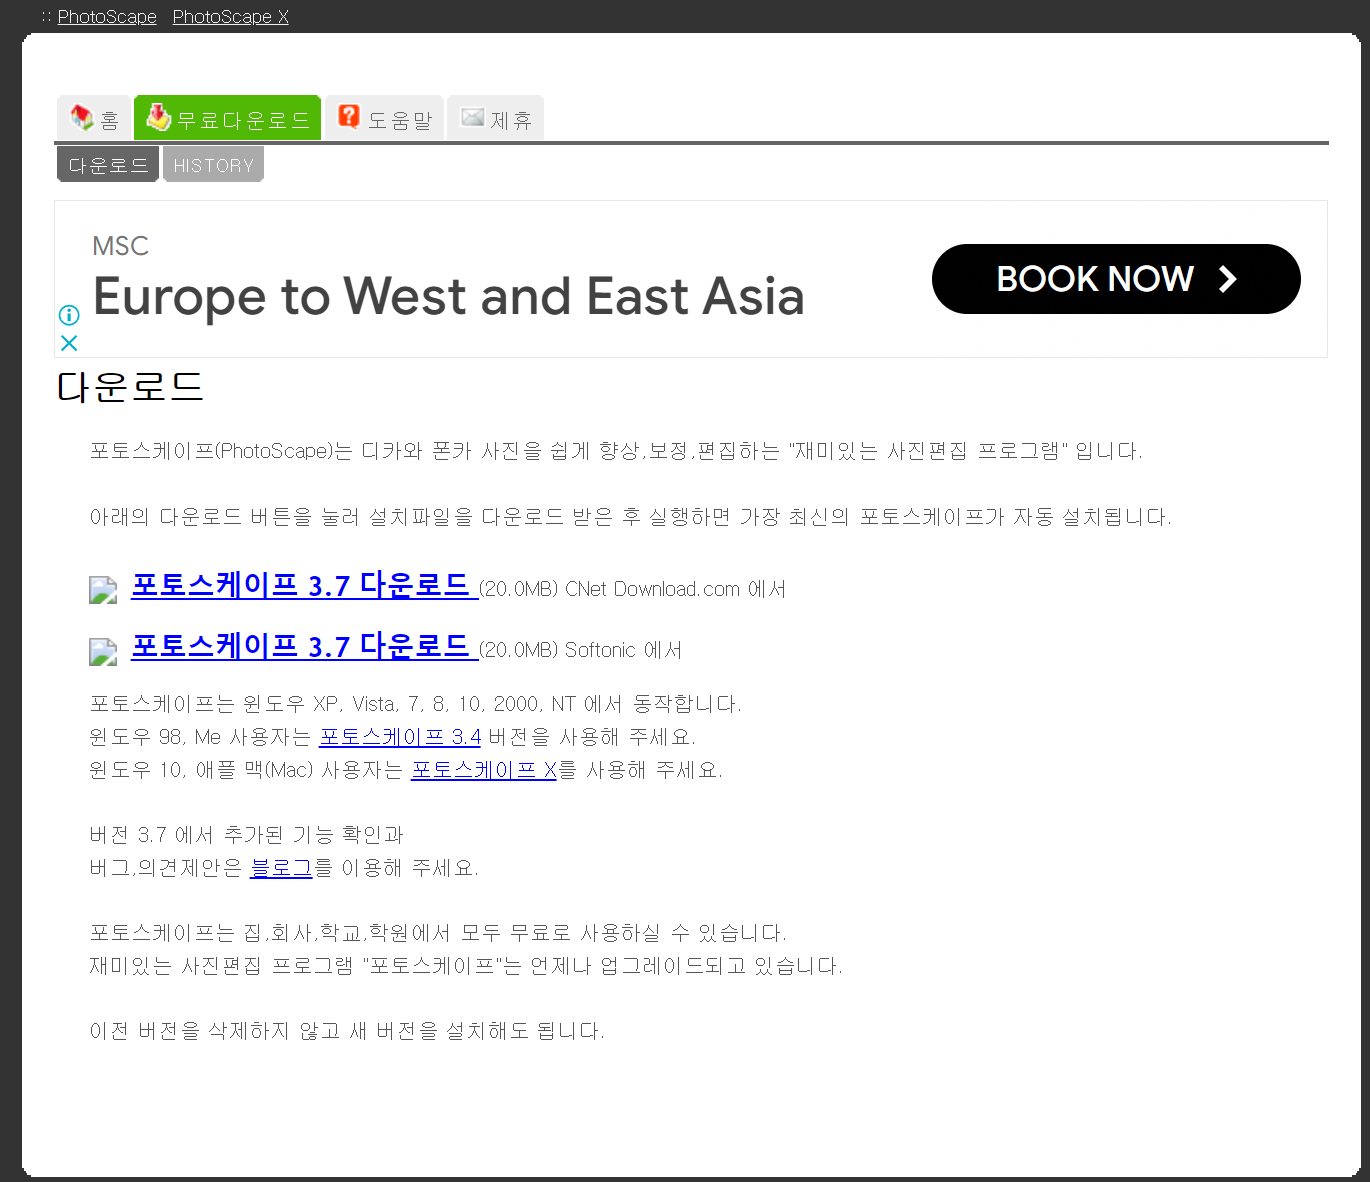This screenshot has height=1182, width=1370.
Task: Open the PhotoScape link in top bar
Action: click(x=107, y=17)
